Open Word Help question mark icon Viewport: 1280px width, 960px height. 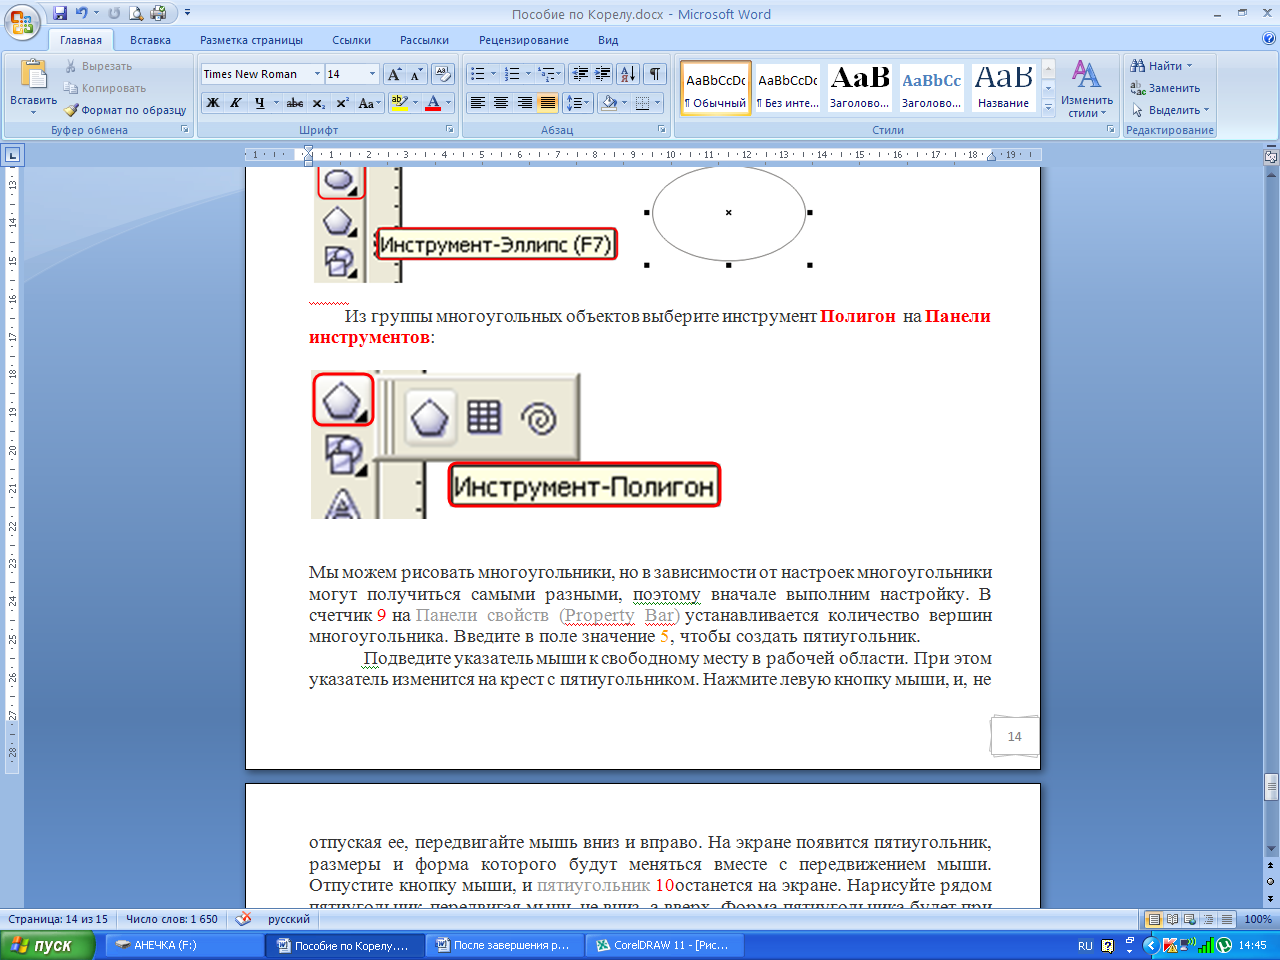tap(1269, 40)
